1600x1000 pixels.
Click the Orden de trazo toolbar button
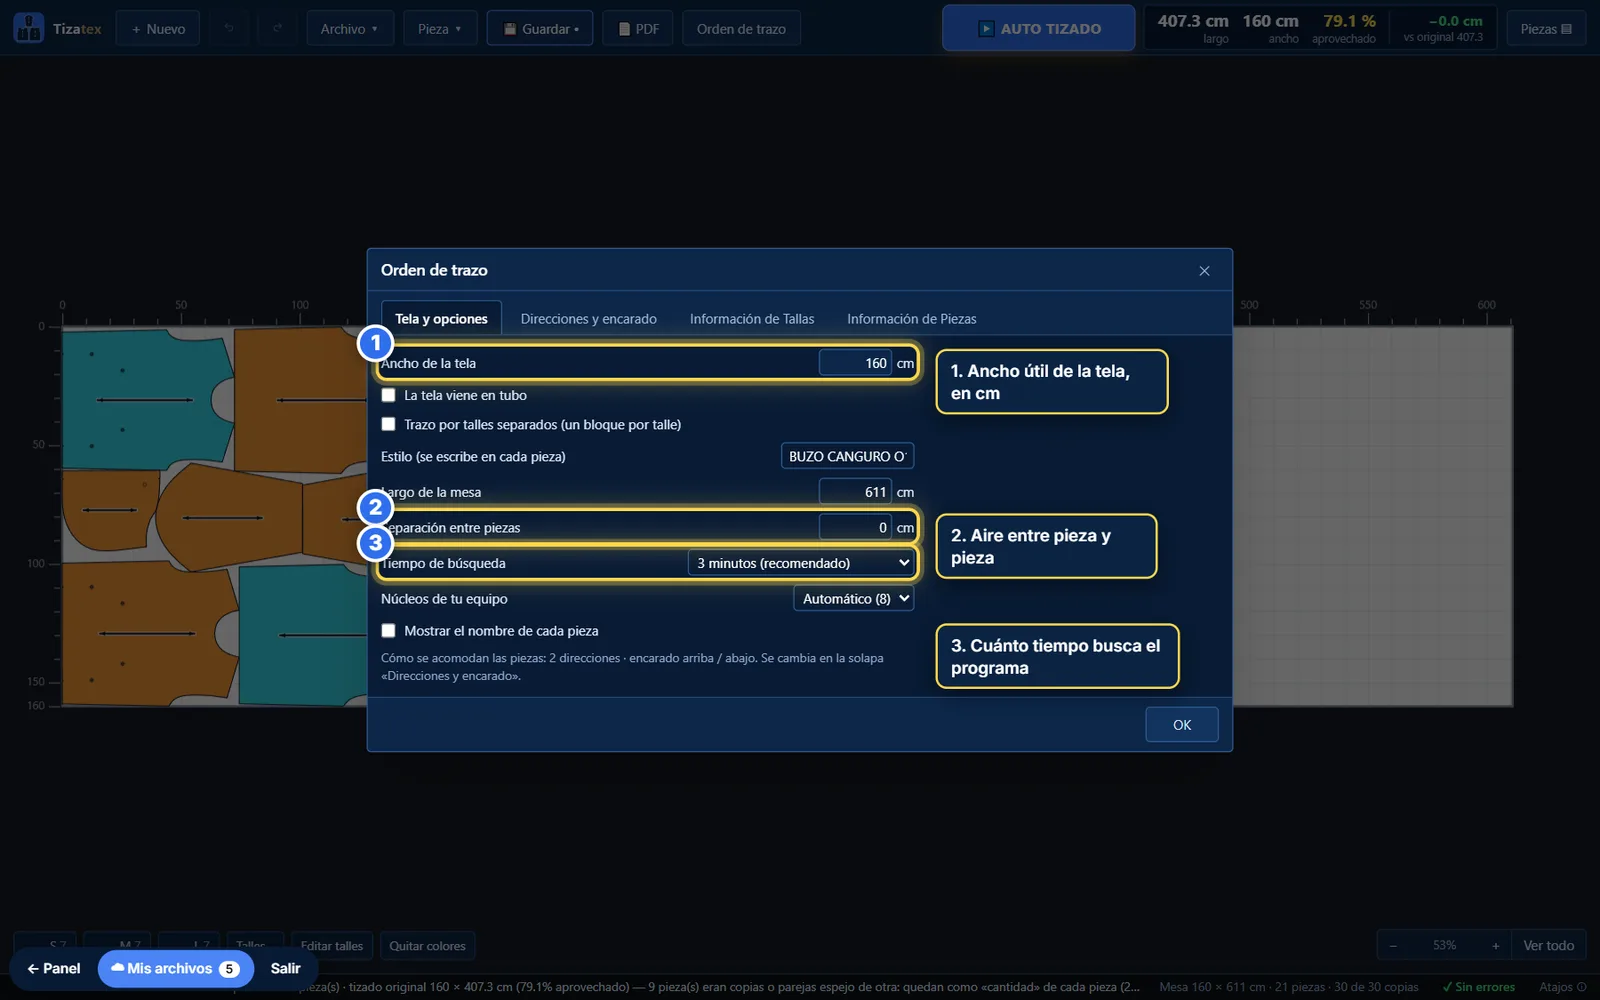click(741, 29)
